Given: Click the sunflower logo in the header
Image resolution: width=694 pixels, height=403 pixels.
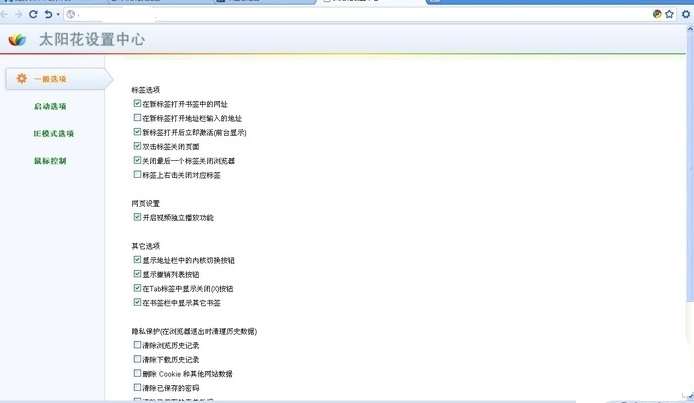Looking at the screenshot, I should 17,40.
